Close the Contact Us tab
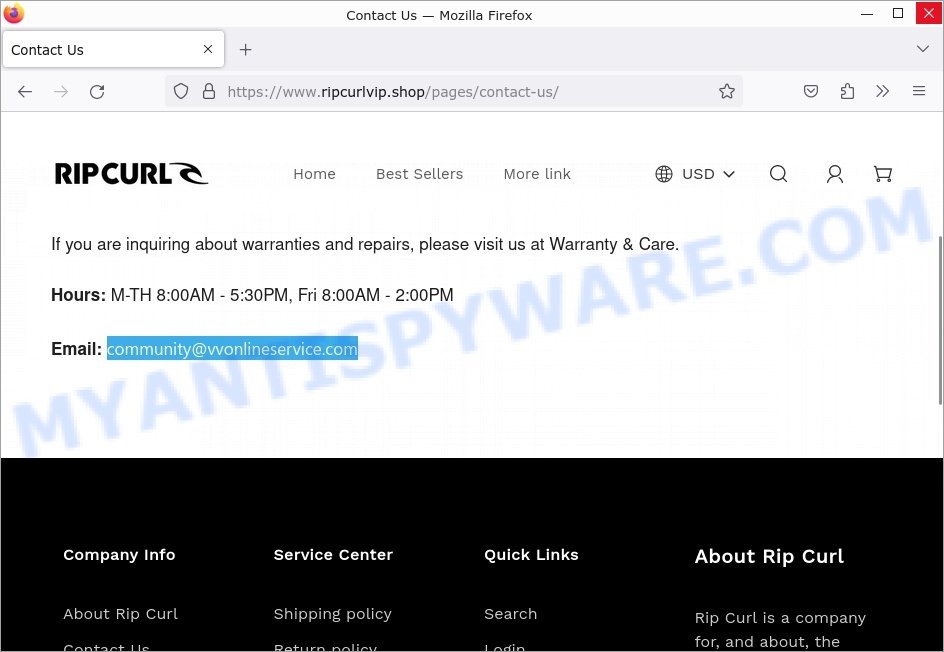 click(208, 49)
